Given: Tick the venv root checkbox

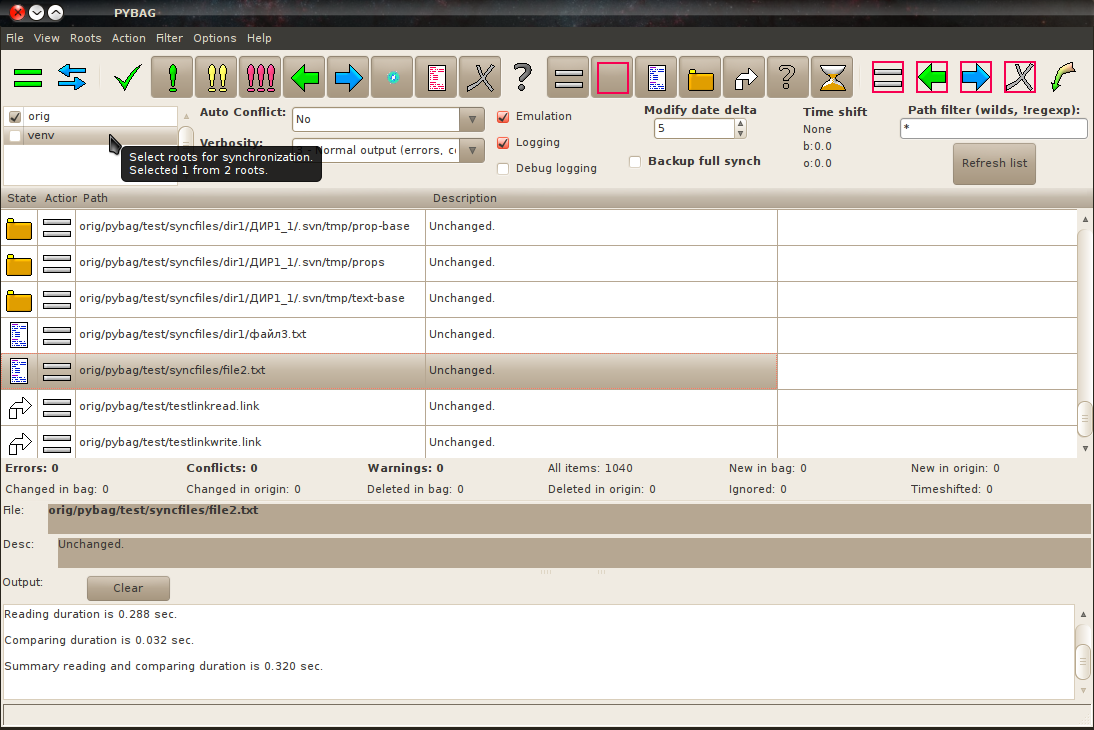Looking at the screenshot, I should pos(15,136).
